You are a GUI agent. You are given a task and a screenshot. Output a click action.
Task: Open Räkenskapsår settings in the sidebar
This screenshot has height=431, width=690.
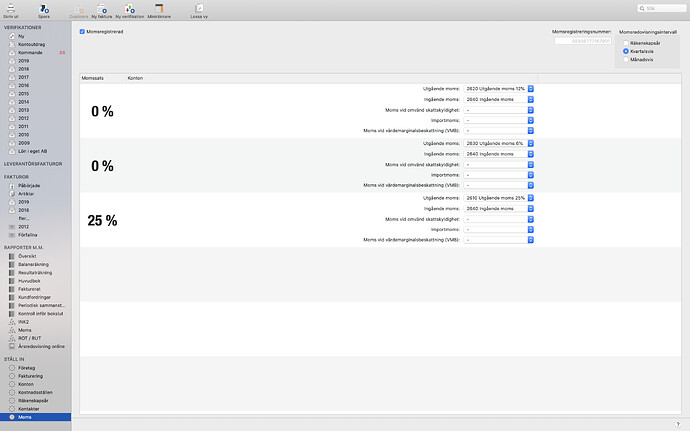tap(33, 401)
